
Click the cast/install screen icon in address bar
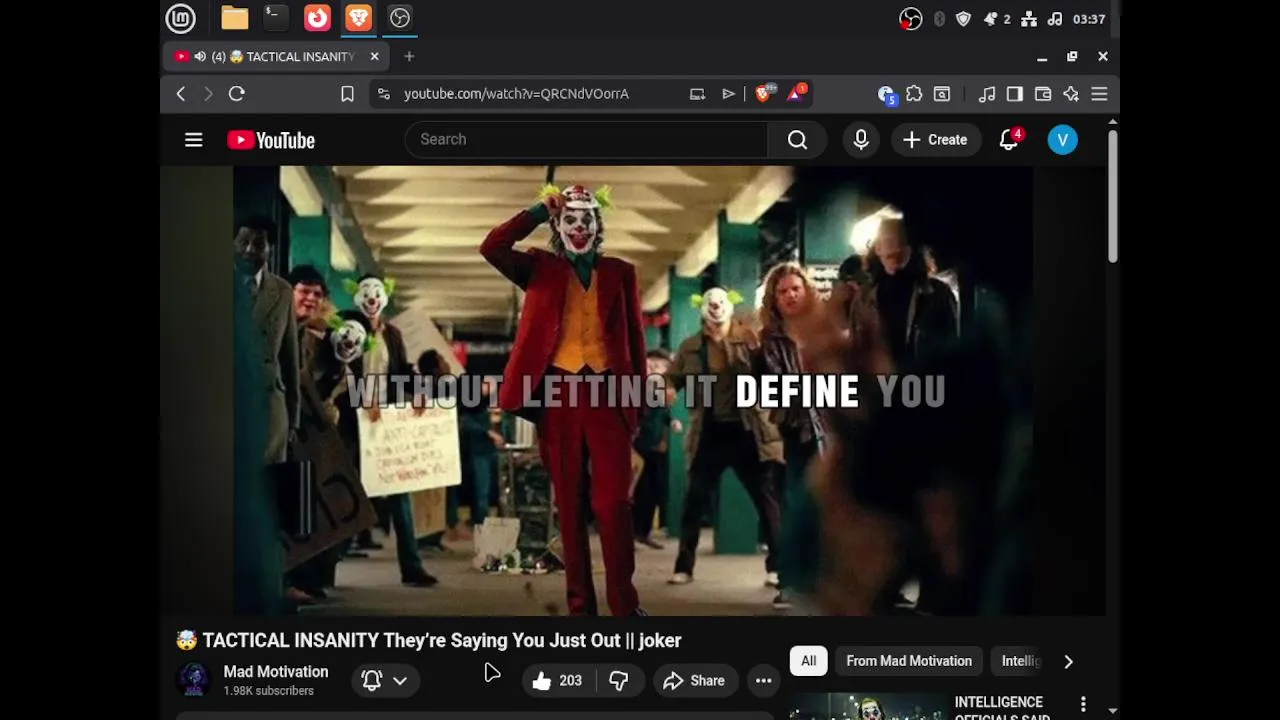[x=697, y=94]
